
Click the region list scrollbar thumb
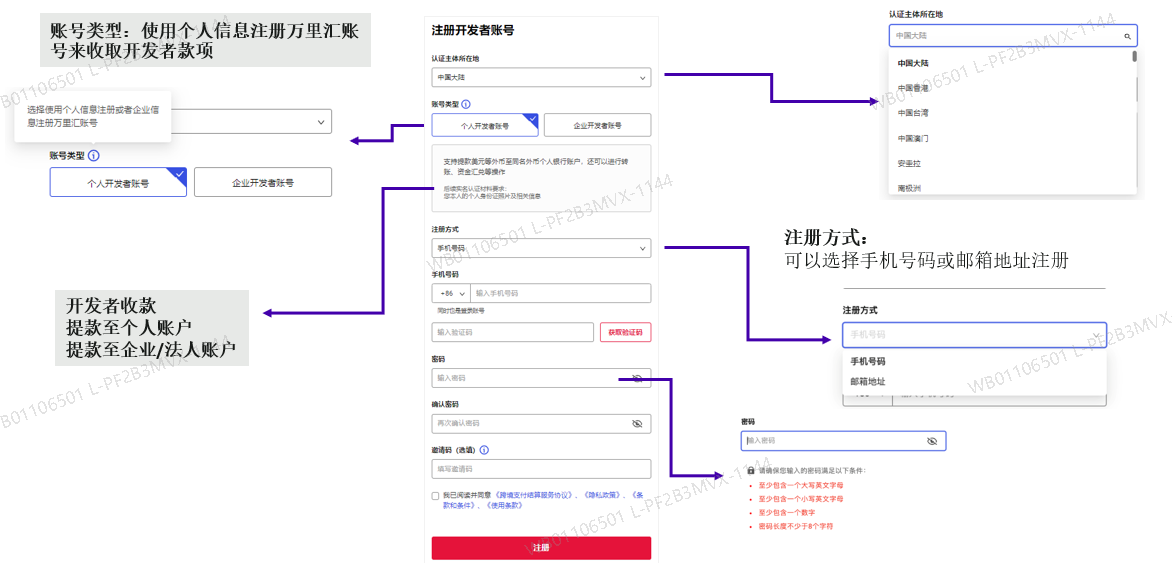click(1135, 56)
